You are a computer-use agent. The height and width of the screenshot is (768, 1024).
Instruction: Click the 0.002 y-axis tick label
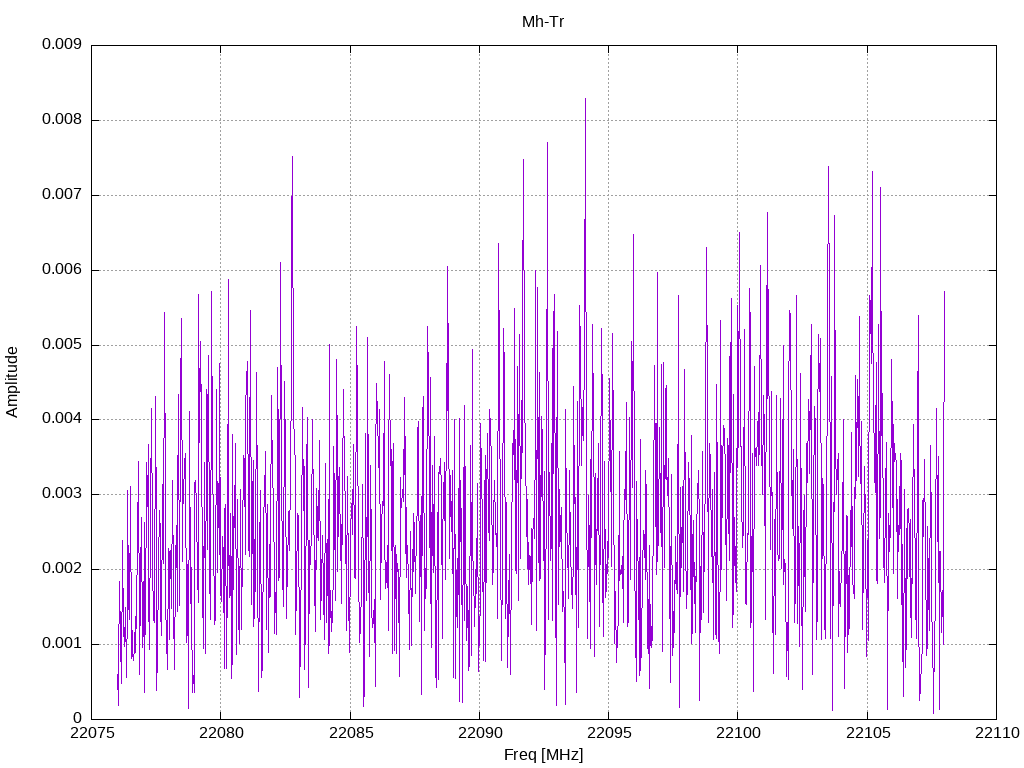click(x=62, y=569)
